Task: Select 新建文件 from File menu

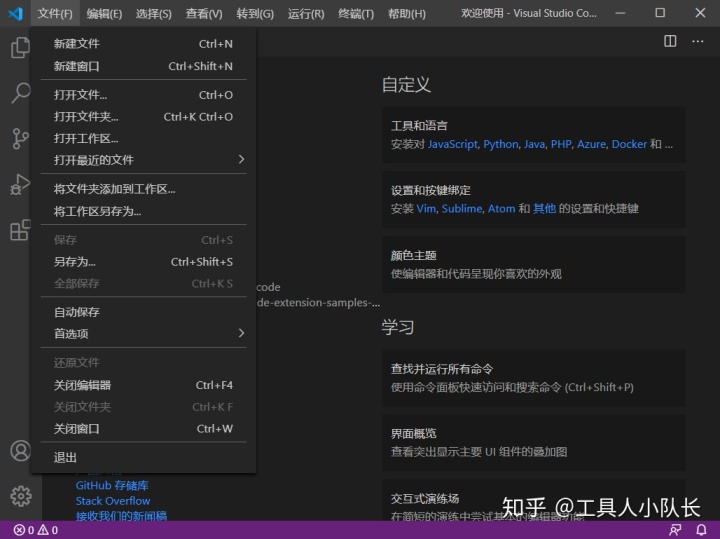Action: point(143,44)
